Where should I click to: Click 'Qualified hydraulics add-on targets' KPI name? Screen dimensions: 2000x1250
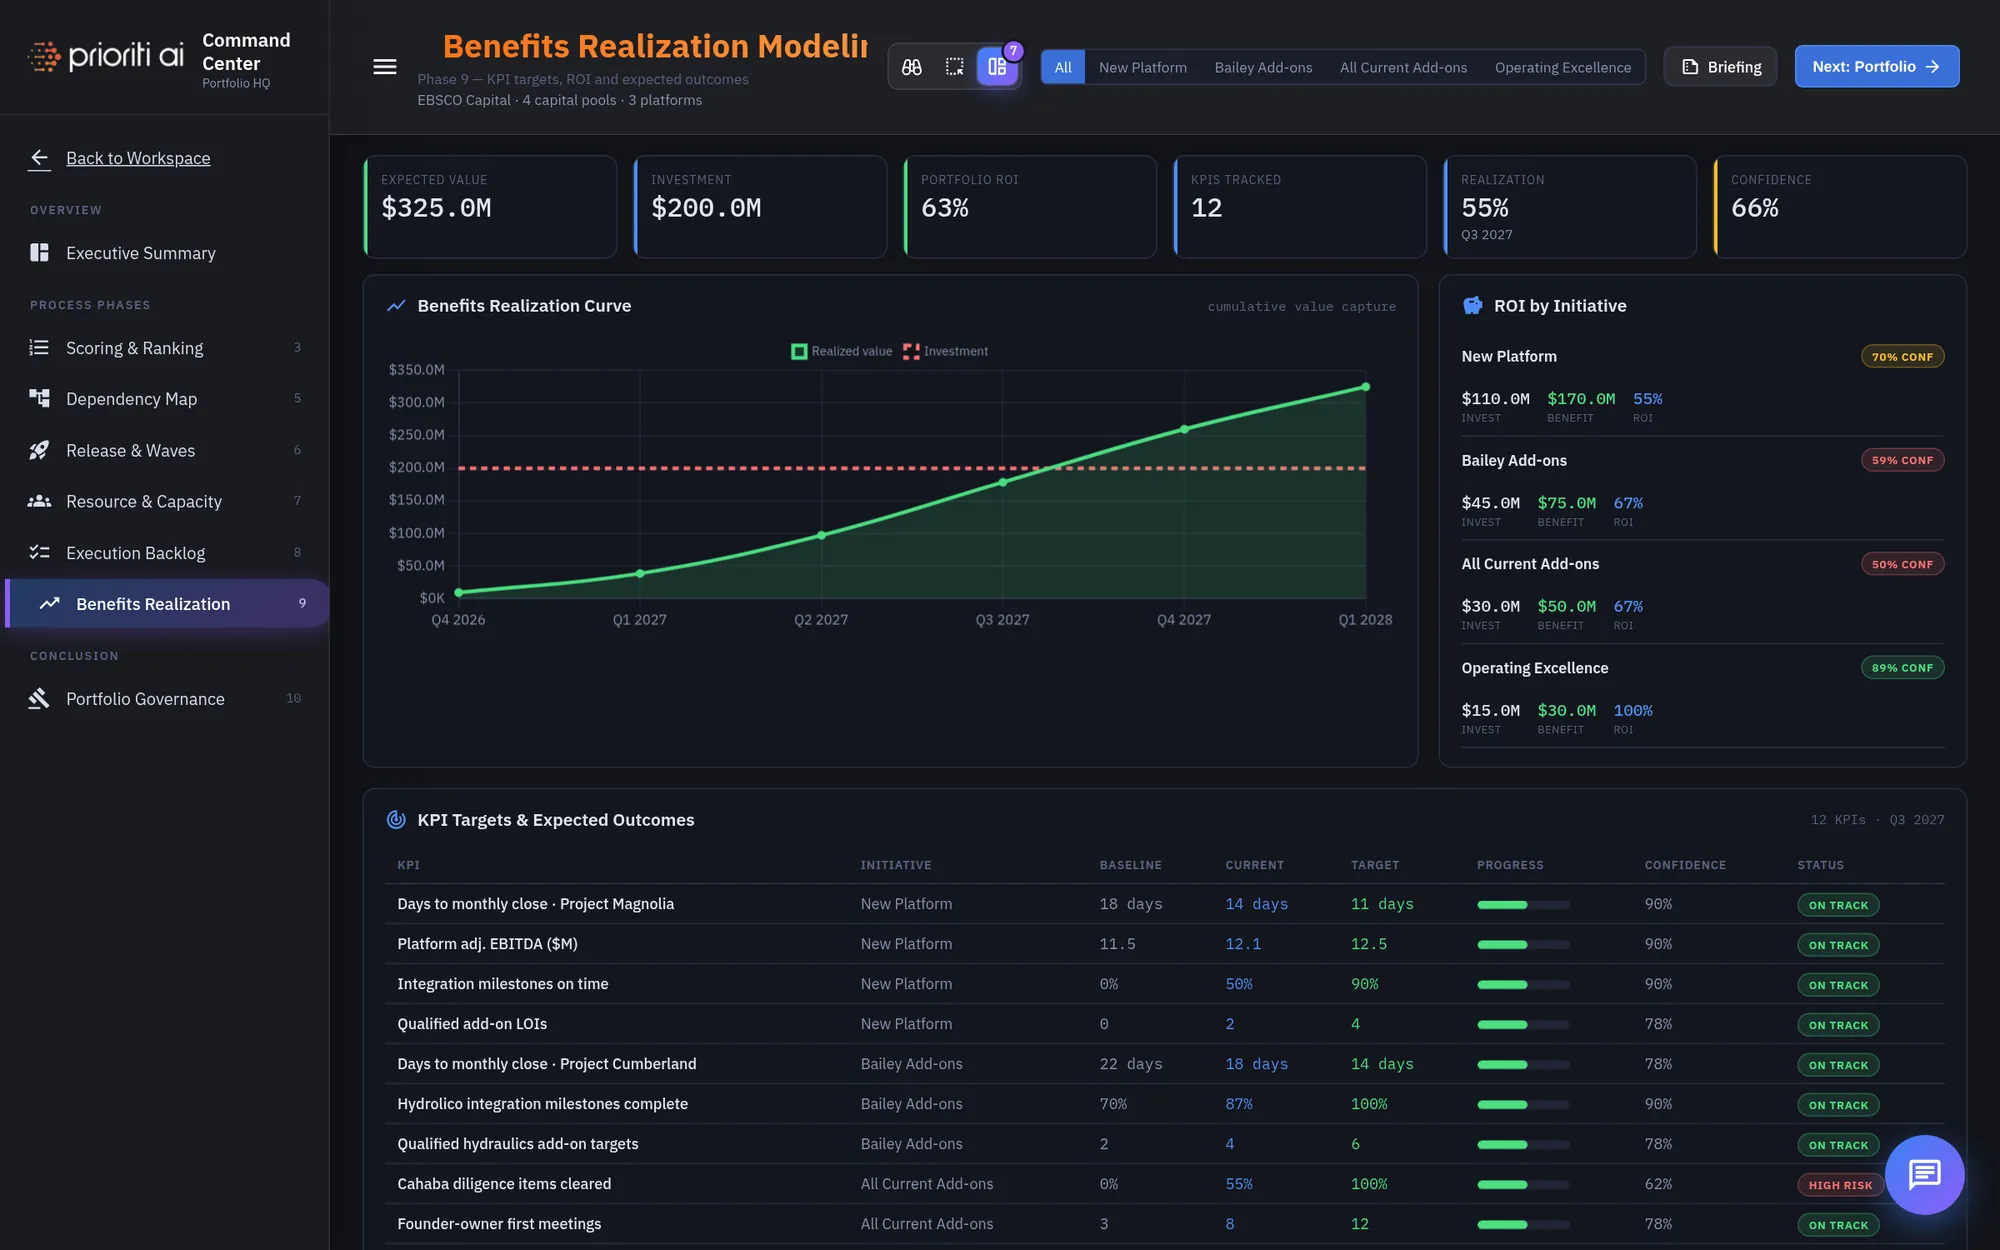pos(518,1144)
